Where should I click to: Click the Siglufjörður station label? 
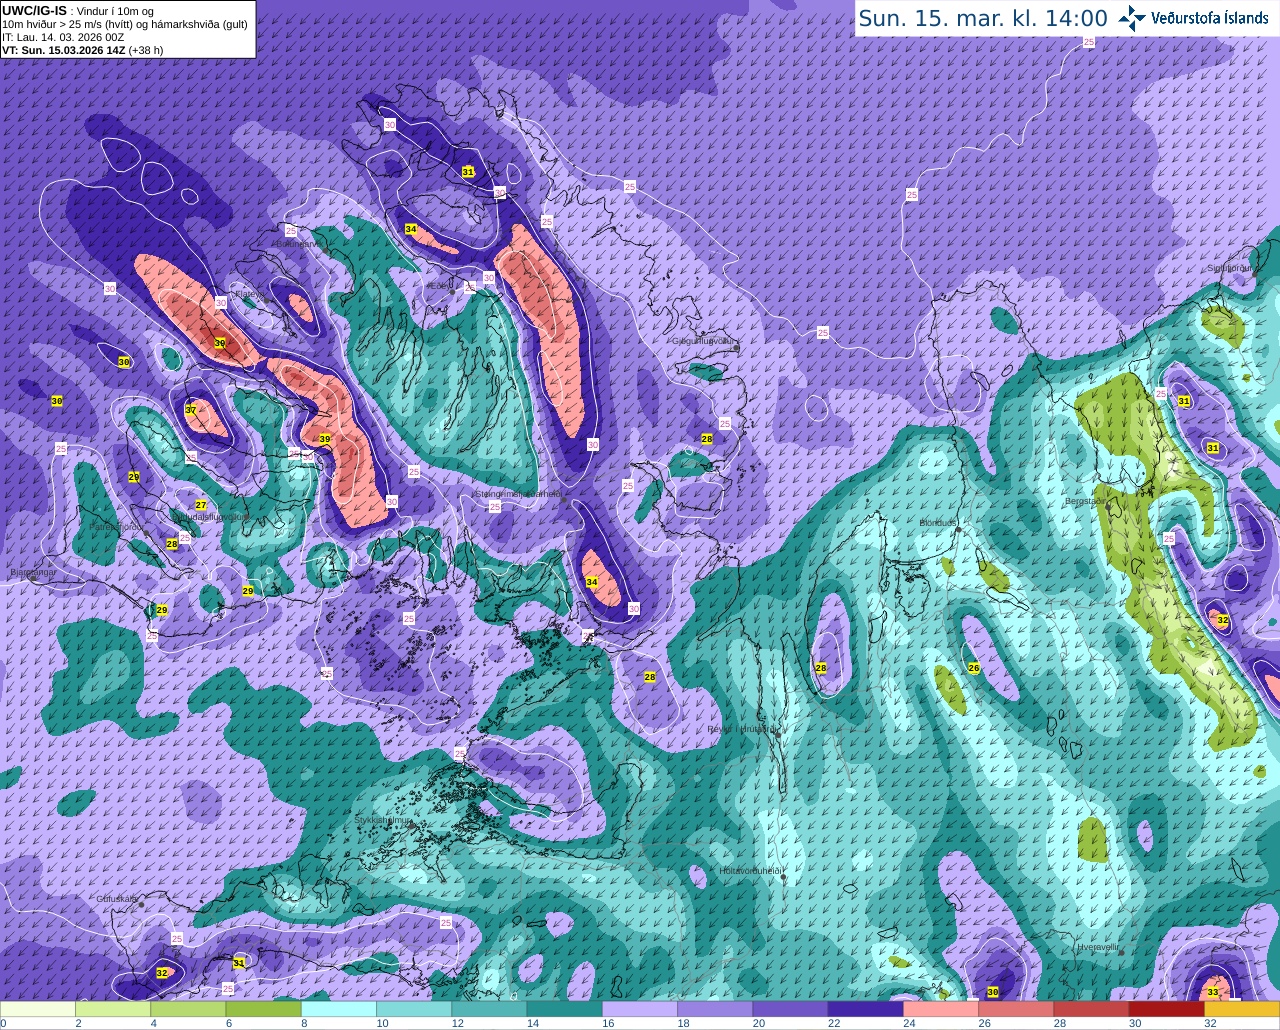[x=1230, y=268]
